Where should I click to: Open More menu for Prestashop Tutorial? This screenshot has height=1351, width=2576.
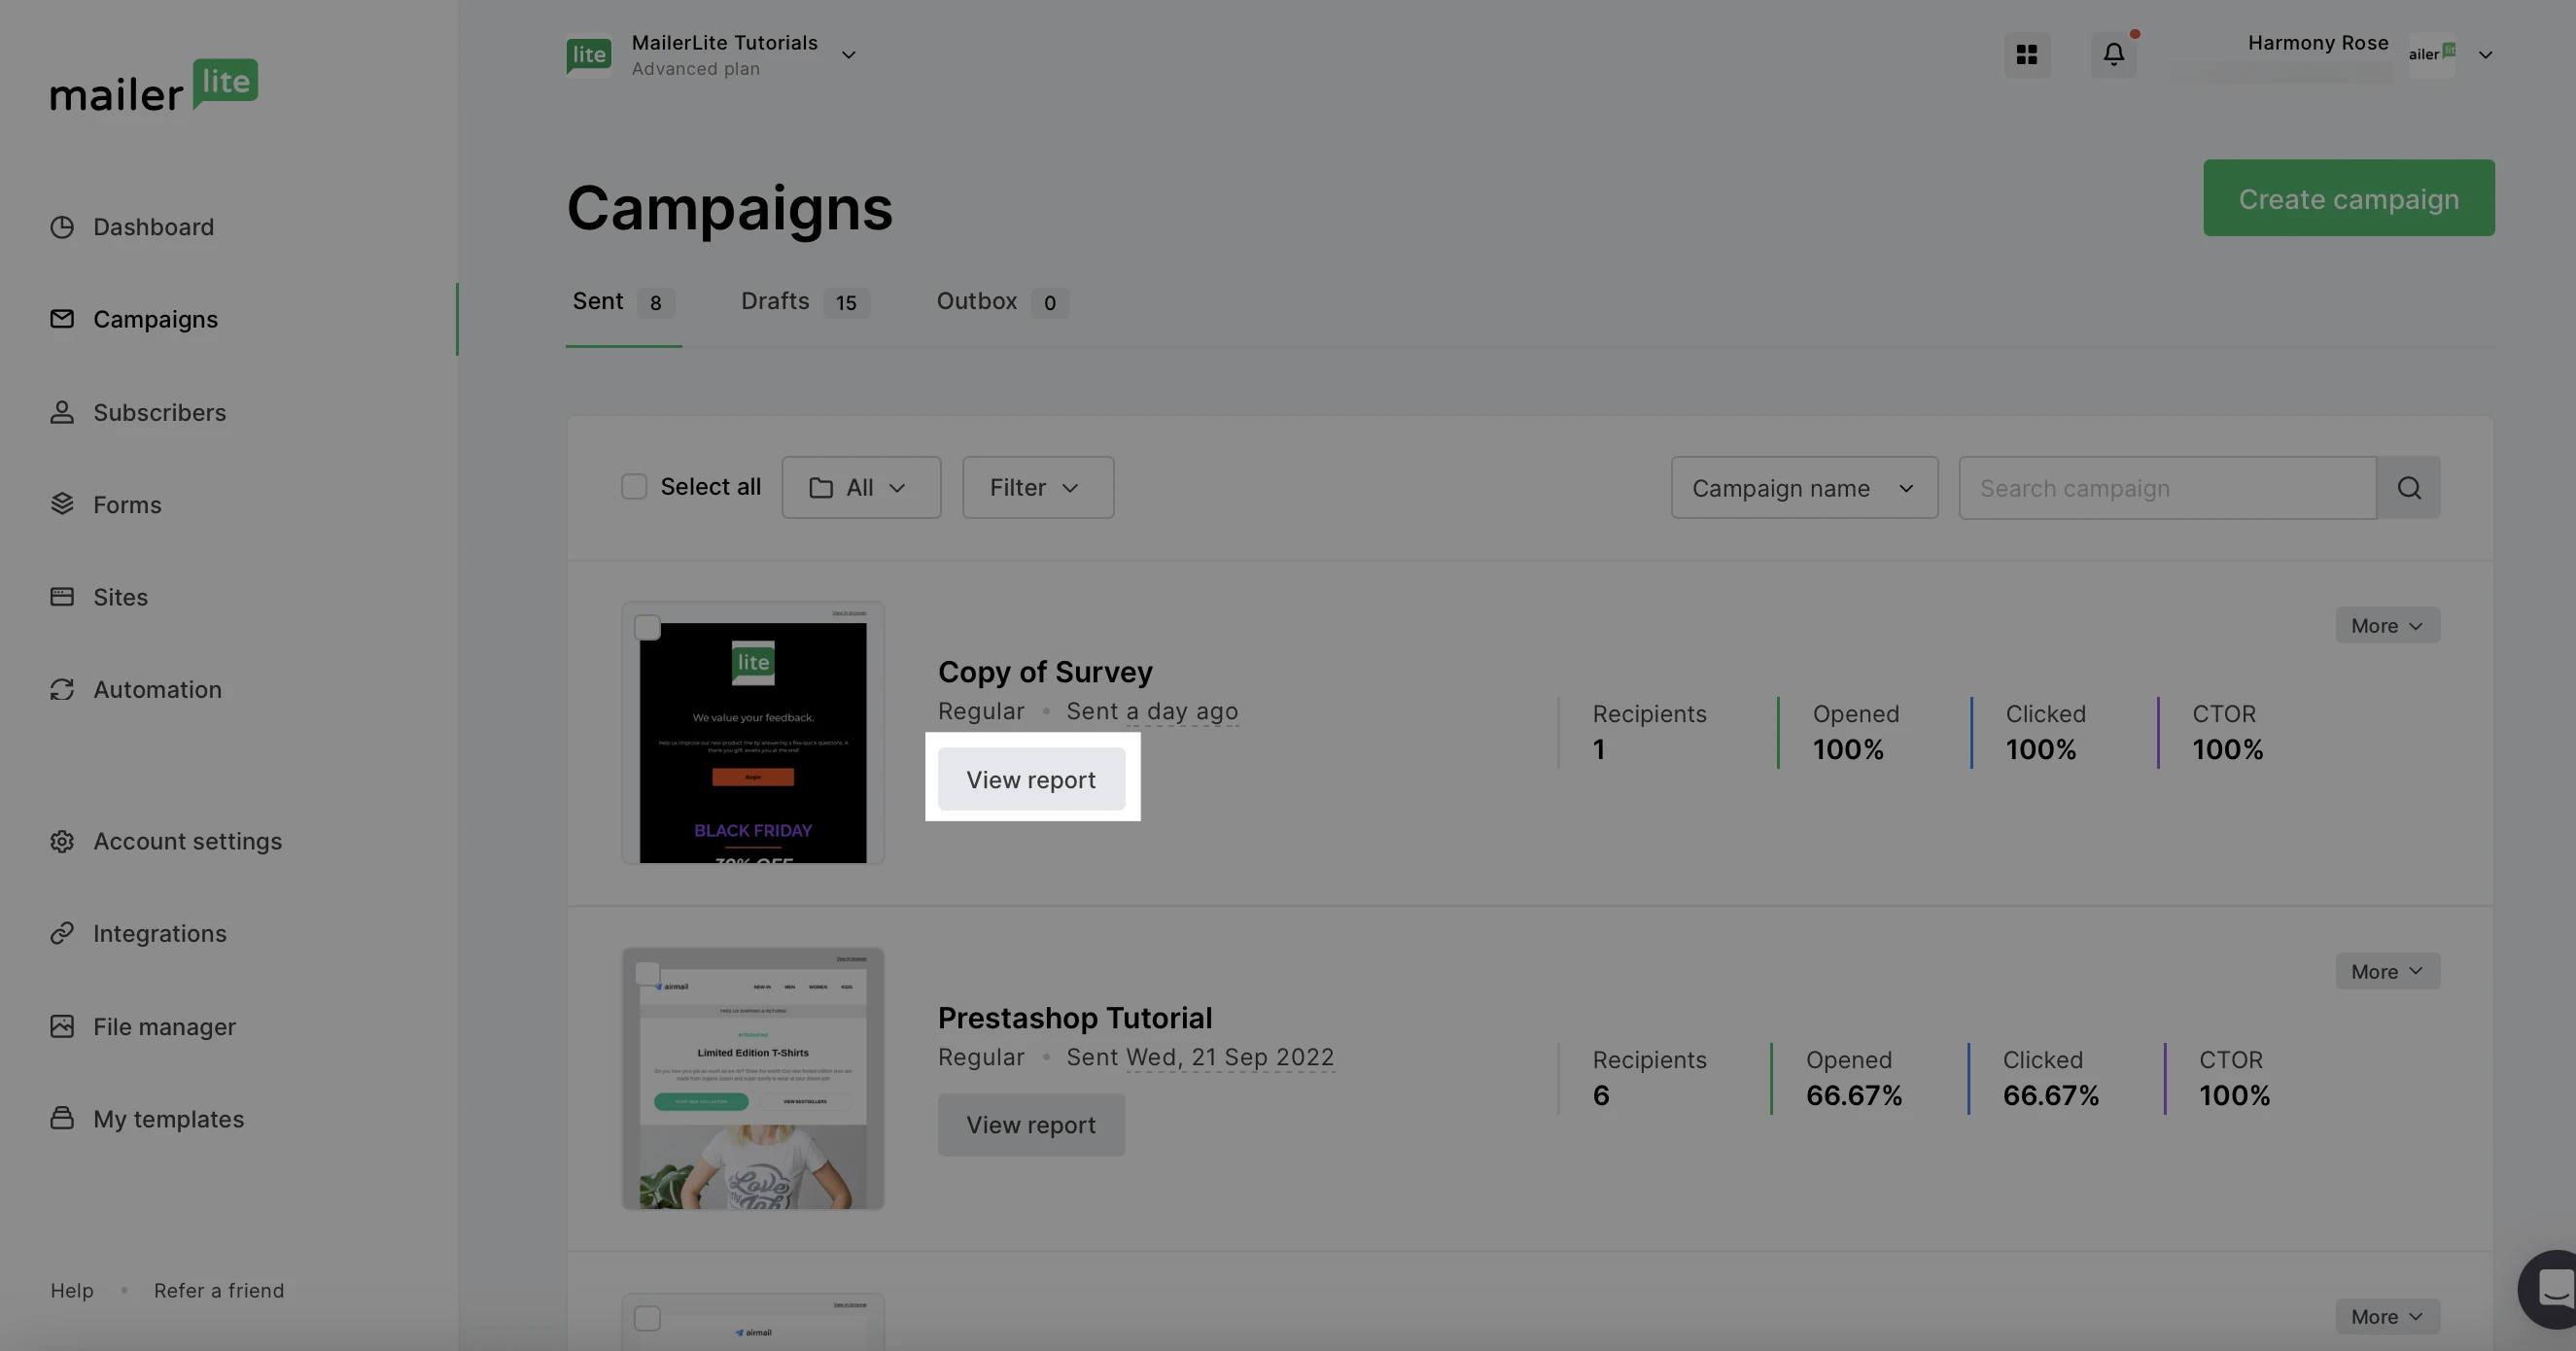tap(2387, 971)
